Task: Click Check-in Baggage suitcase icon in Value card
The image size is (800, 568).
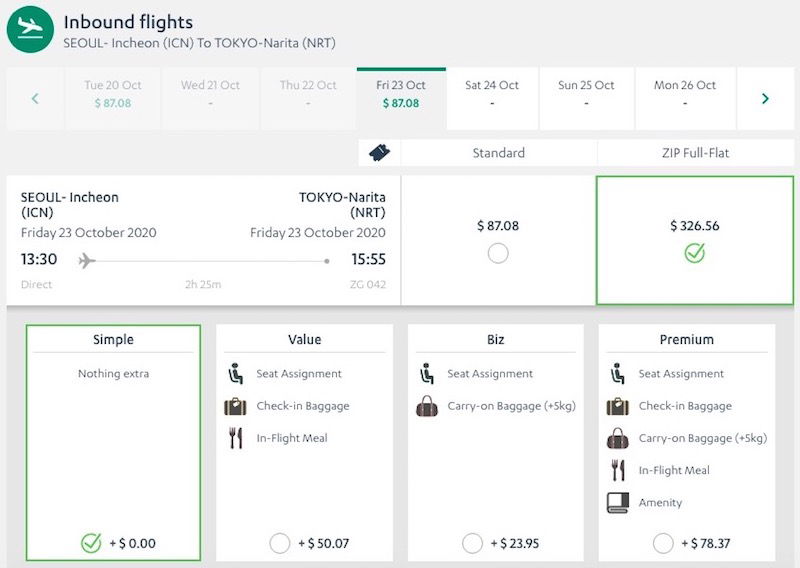Action: click(236, 406)
